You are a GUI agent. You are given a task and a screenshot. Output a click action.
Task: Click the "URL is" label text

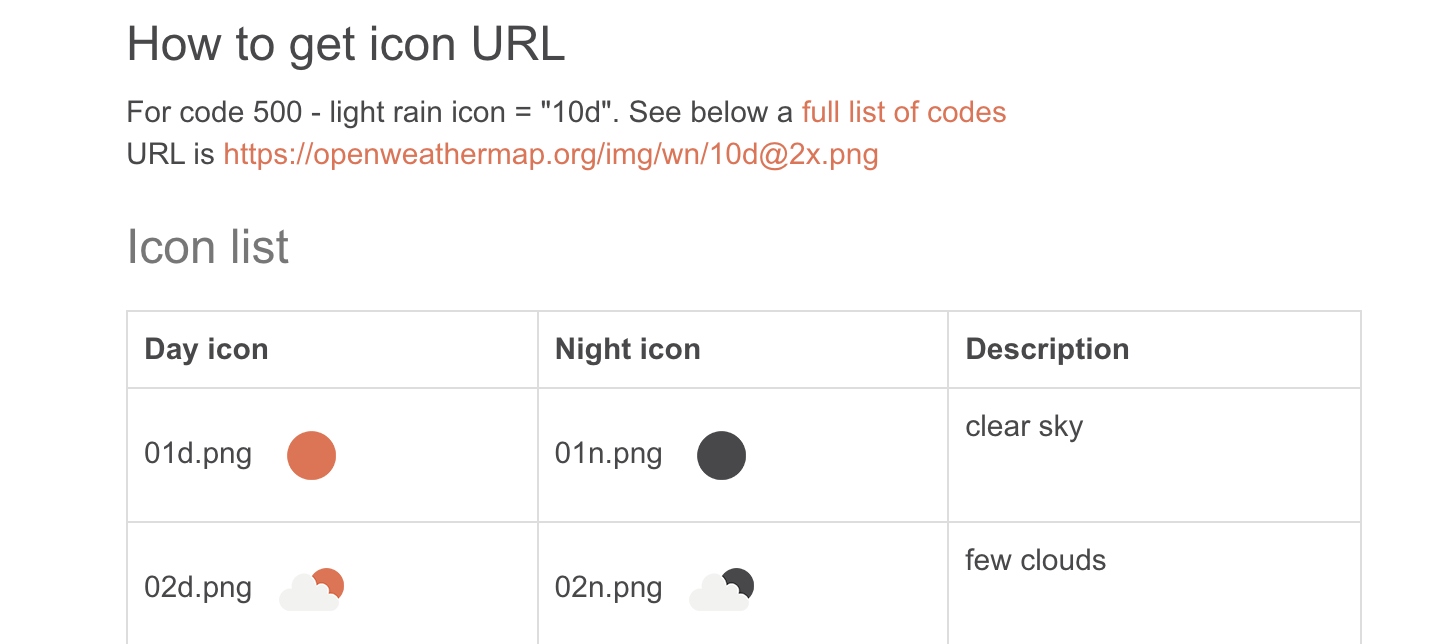coord(170,155)
